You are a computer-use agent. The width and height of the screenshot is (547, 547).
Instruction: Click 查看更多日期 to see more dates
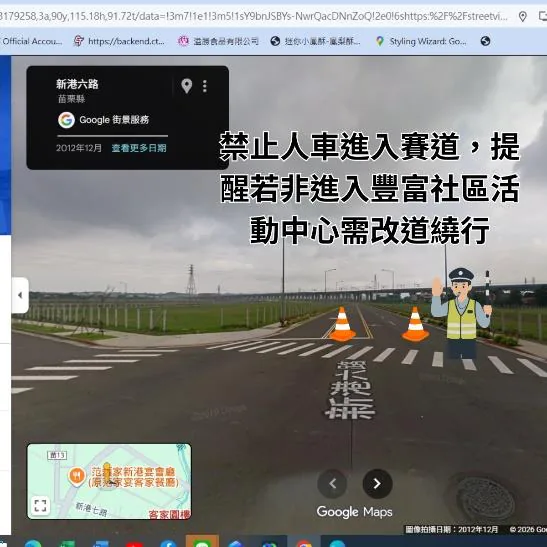point(139,148)
